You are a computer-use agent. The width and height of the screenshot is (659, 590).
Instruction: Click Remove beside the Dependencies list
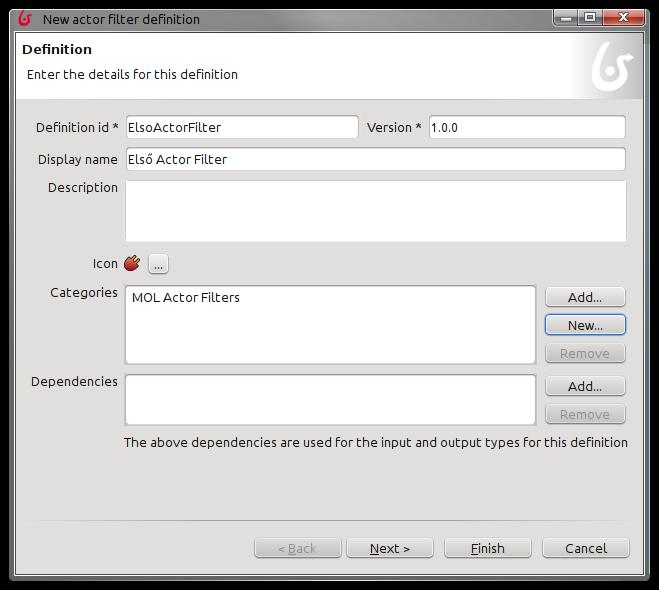(x=585, y=414)
